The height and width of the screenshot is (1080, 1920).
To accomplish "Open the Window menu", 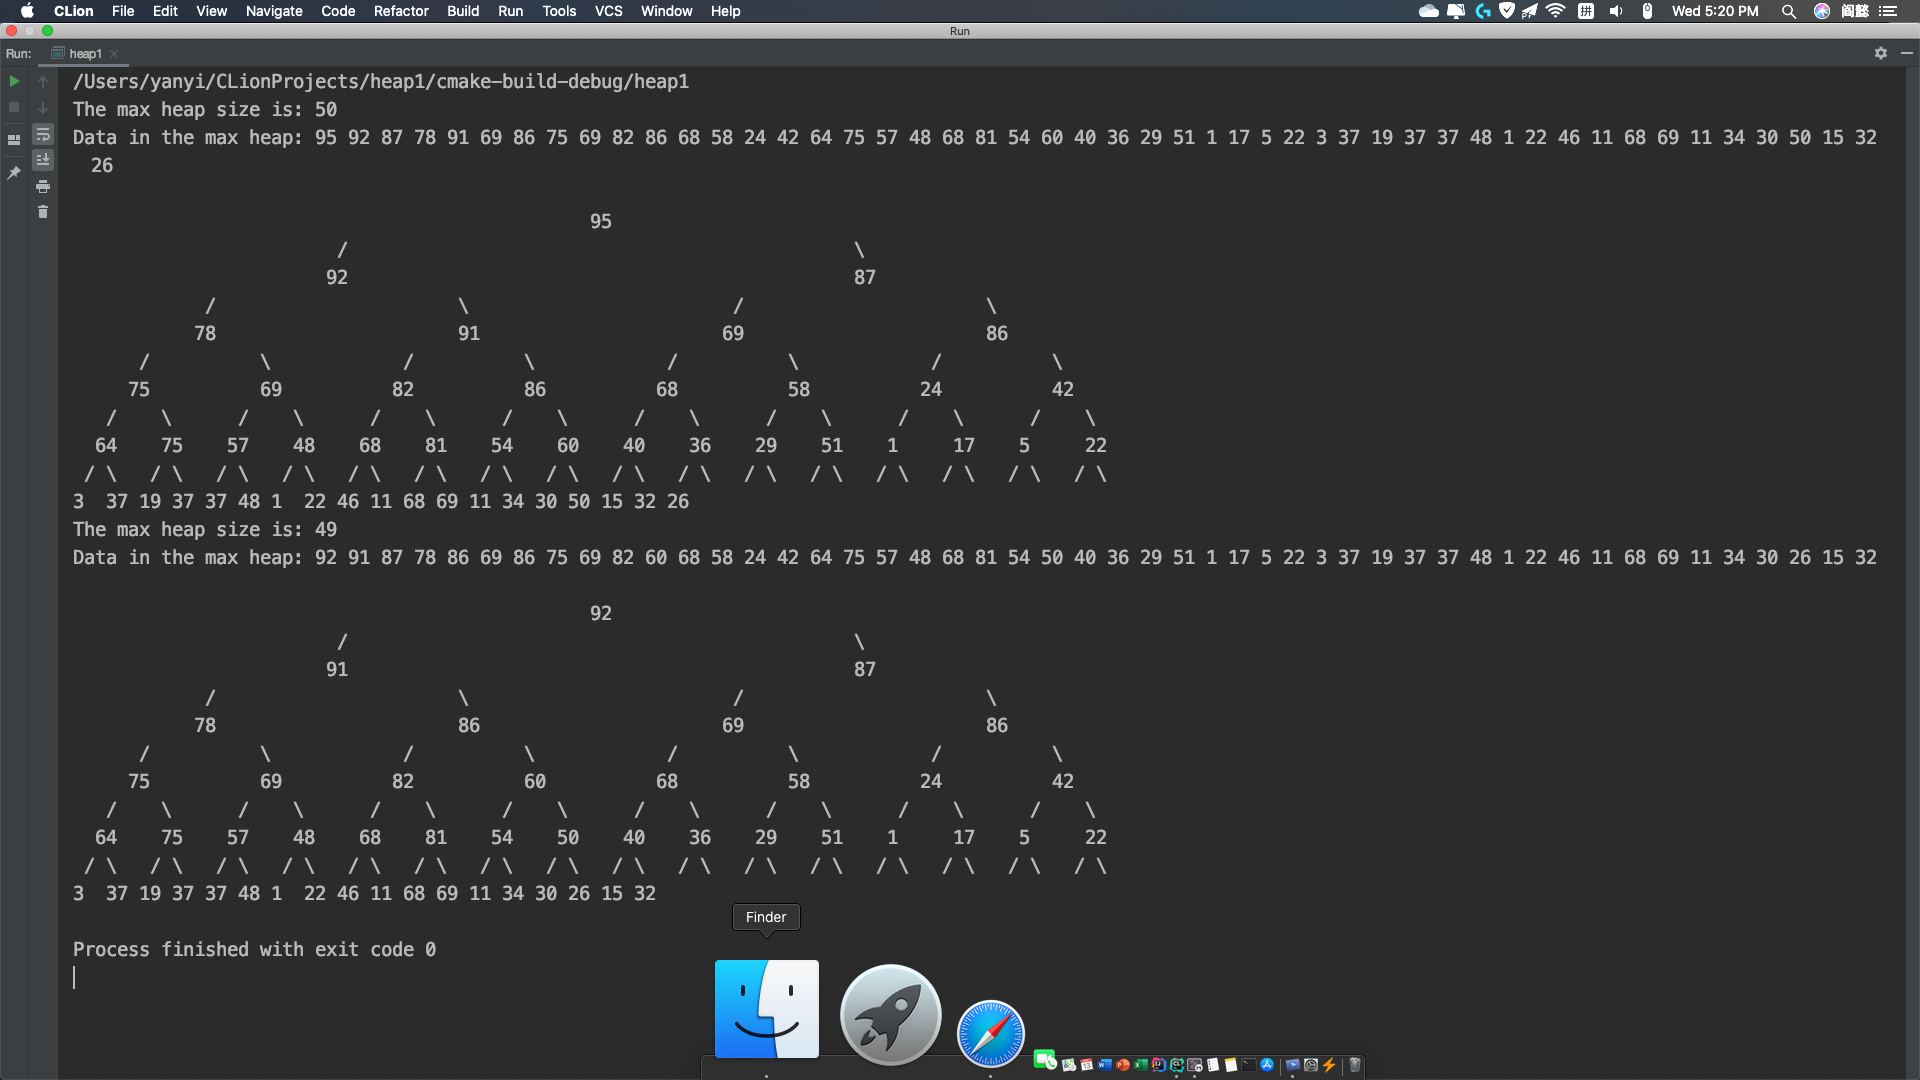I will click(666, 11).
